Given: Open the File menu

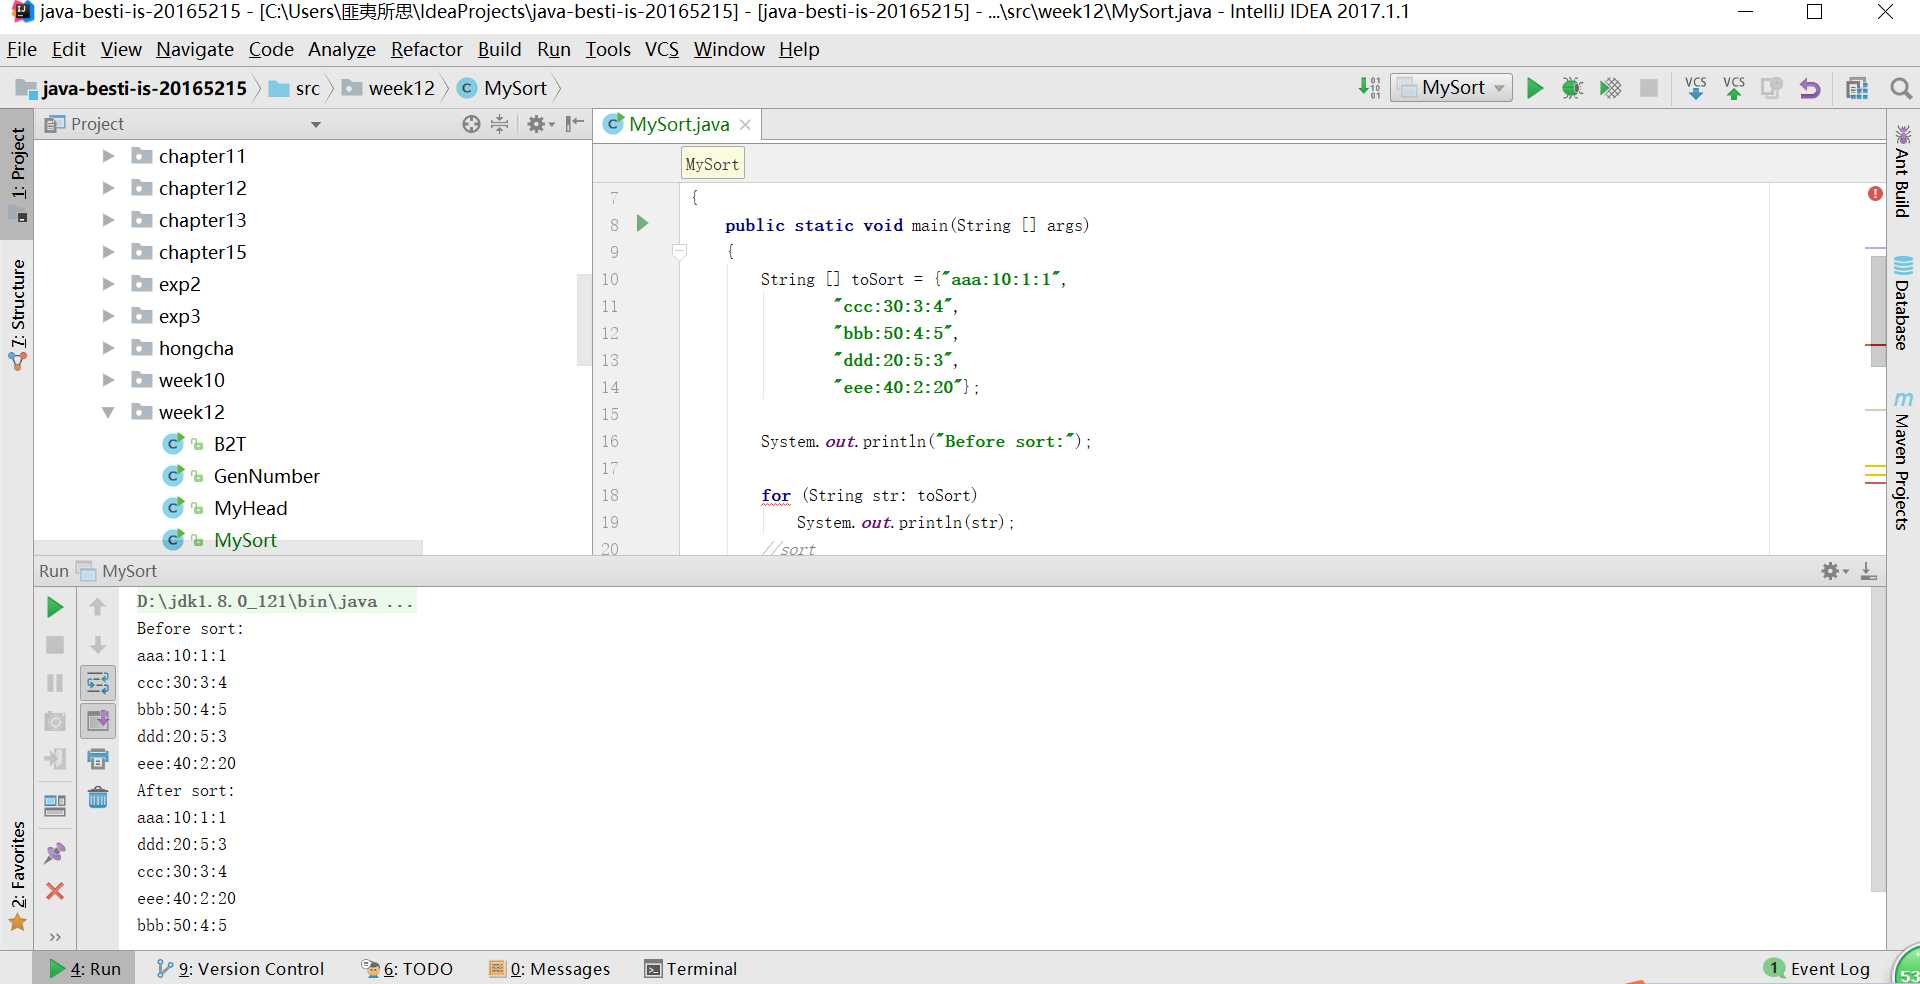Looking at the screenshot, I should pyautogui.click(x=21, y=49).
